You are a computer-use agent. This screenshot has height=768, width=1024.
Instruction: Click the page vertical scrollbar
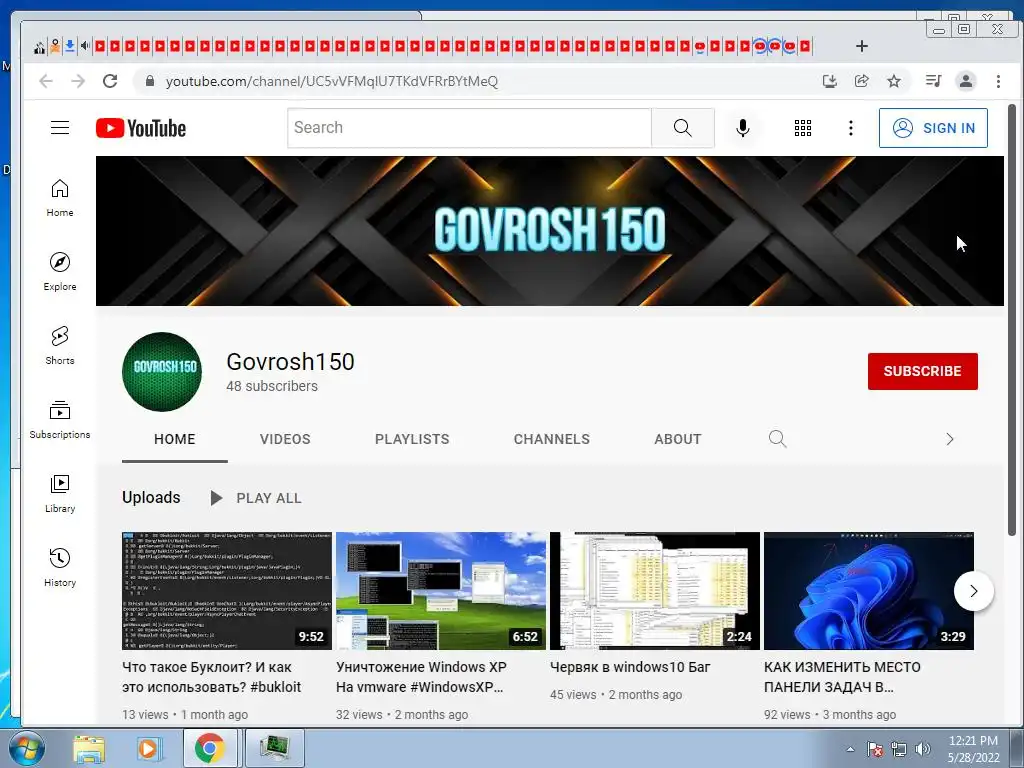click(x=1012, y=320)
